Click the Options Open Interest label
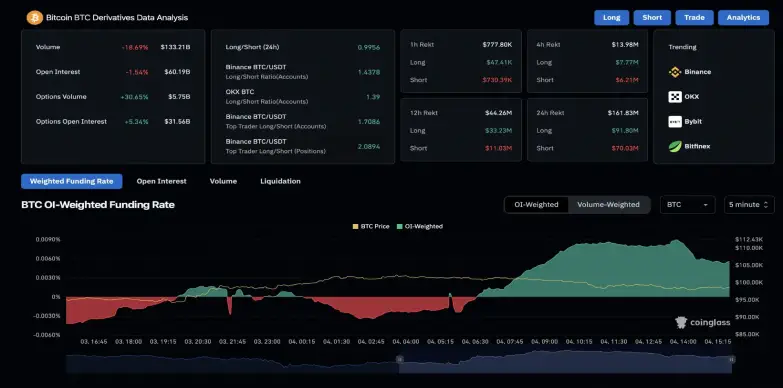 point(71,122)
